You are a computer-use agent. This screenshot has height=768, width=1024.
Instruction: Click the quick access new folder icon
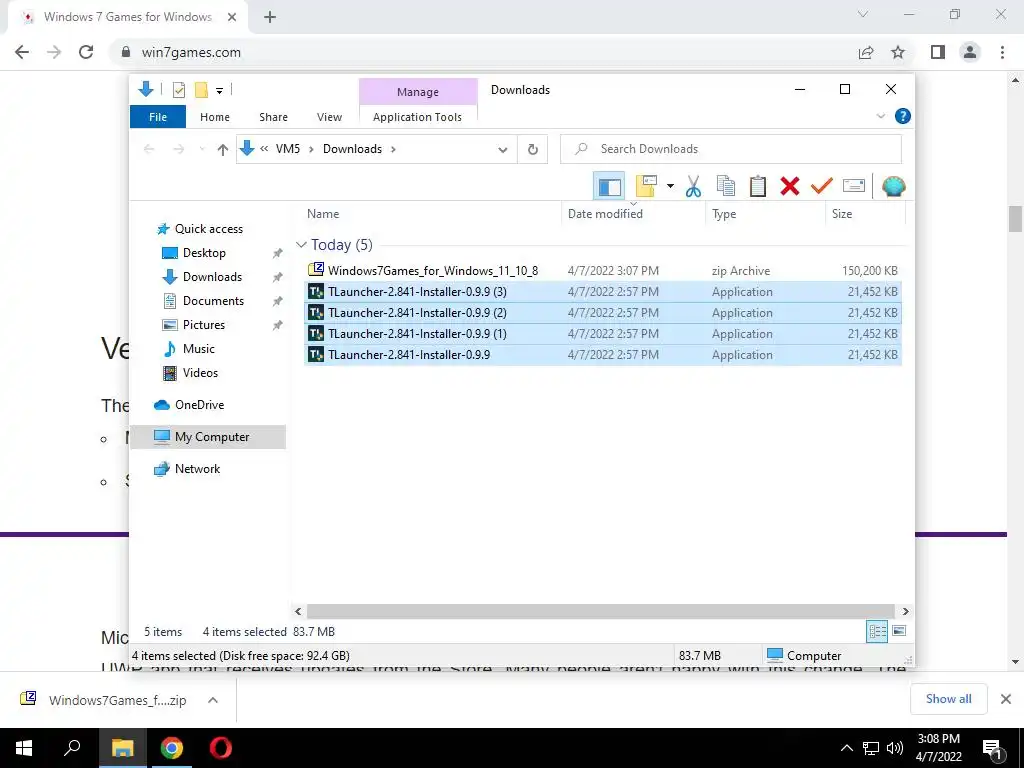coord(201,90)
